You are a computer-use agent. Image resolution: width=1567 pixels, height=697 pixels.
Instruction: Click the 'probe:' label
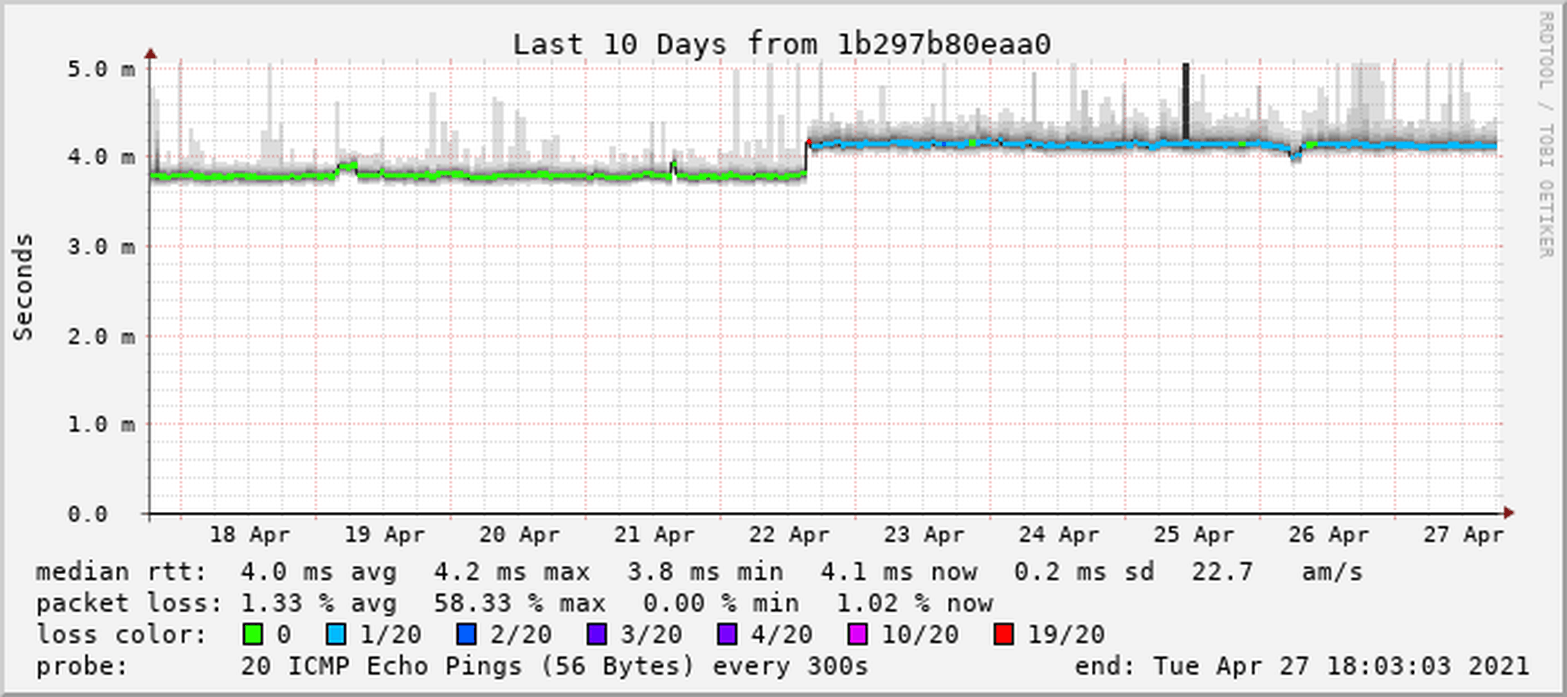click(x=82, y=666)
